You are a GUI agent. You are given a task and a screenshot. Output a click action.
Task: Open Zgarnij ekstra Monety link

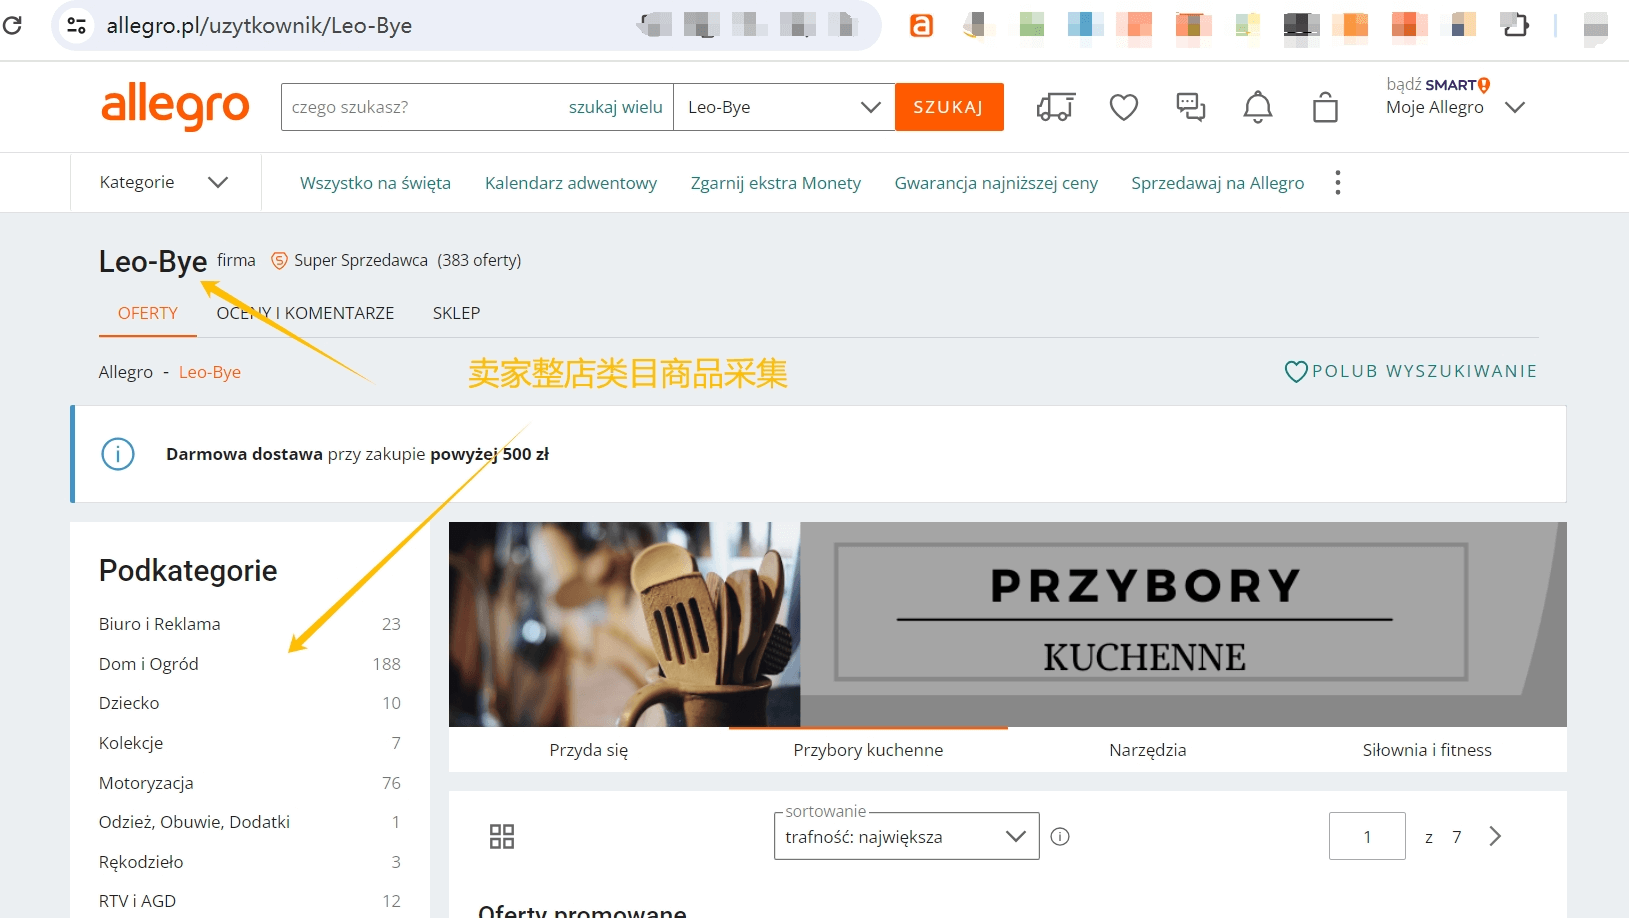[x=776, y=183]
